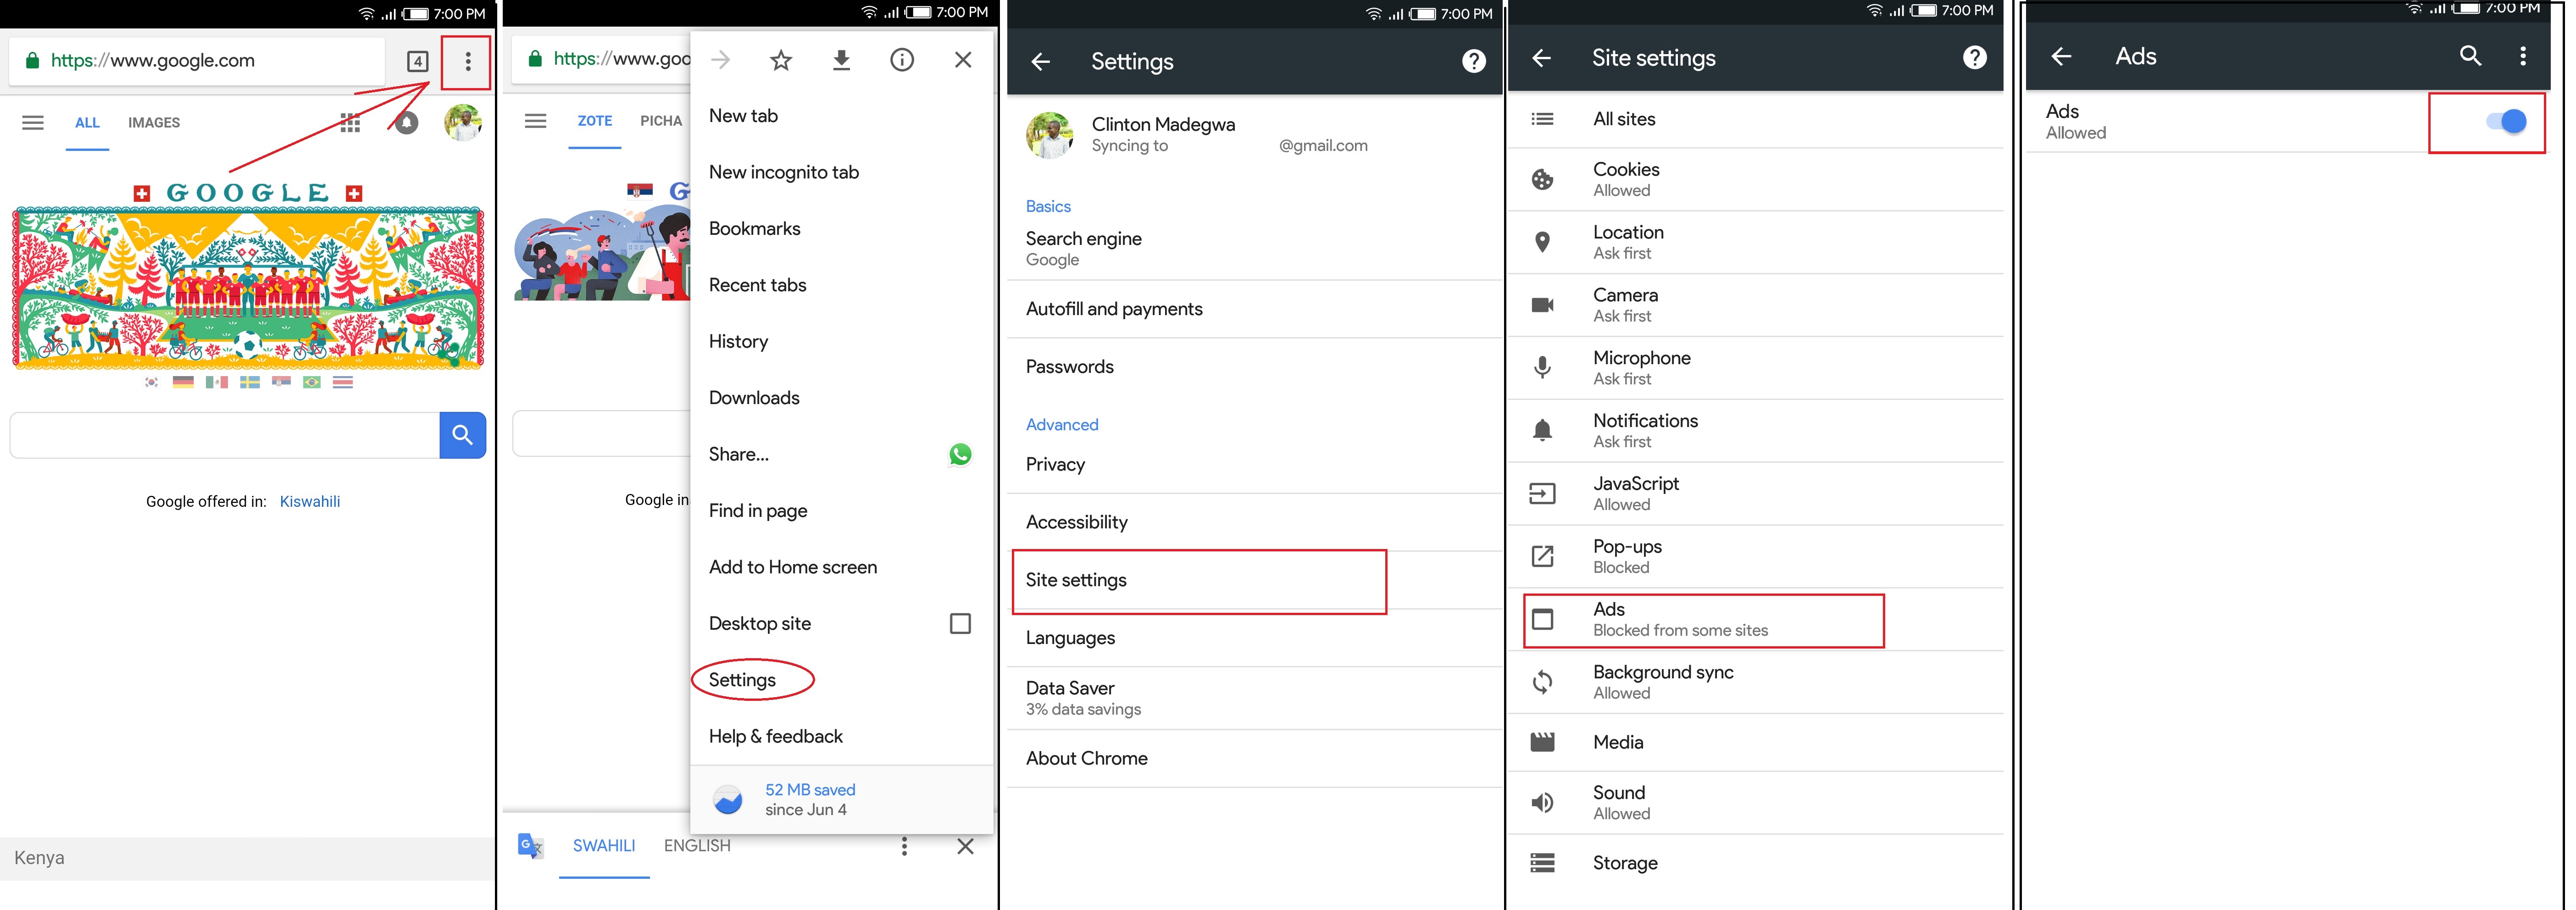
Task: Open Passwords settings
Action: tap(1254, 367)
